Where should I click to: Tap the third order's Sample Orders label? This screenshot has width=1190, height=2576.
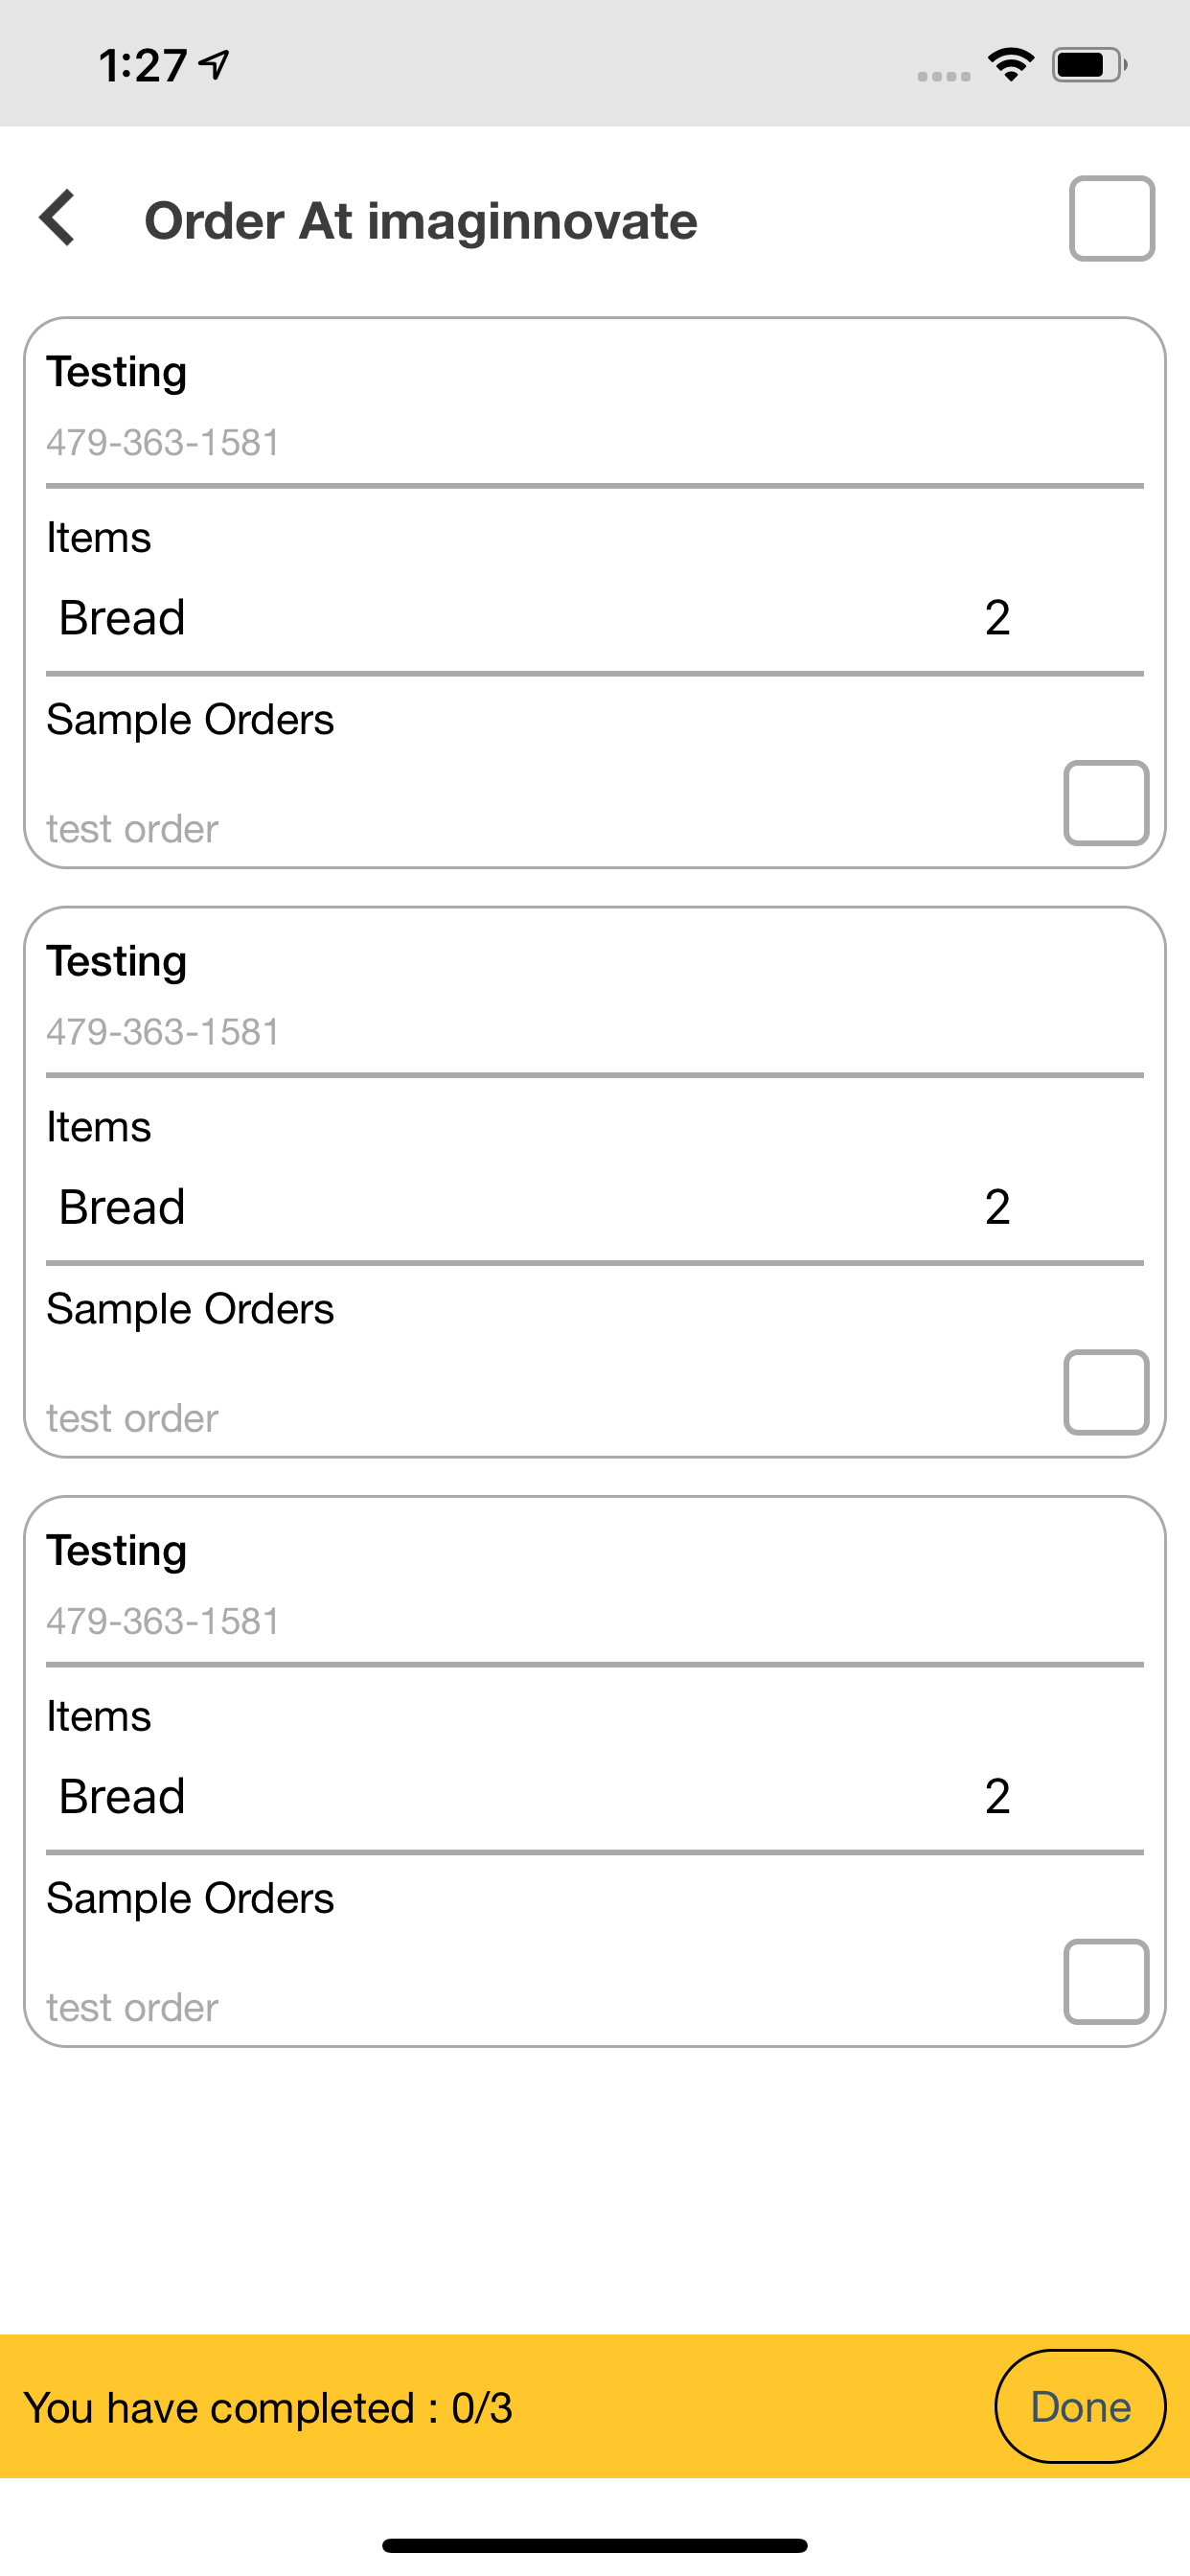pos(190,1898)
